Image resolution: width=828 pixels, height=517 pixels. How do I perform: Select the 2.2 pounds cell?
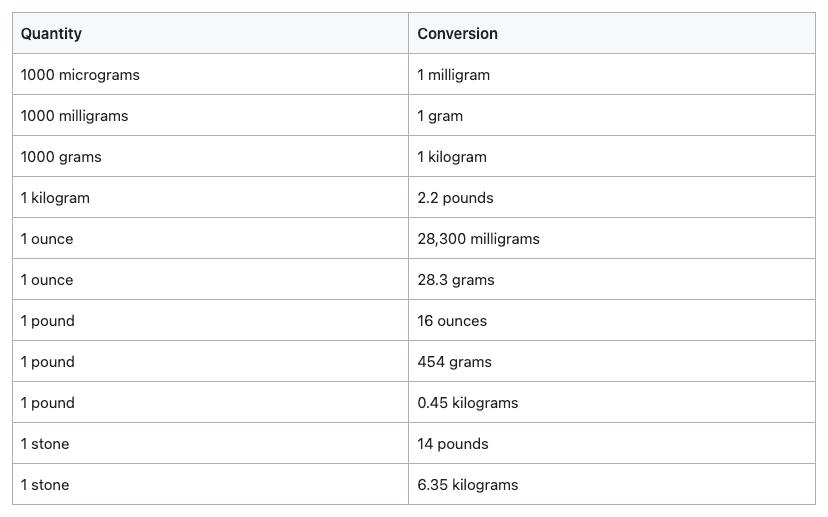click(x=611, y=198)
